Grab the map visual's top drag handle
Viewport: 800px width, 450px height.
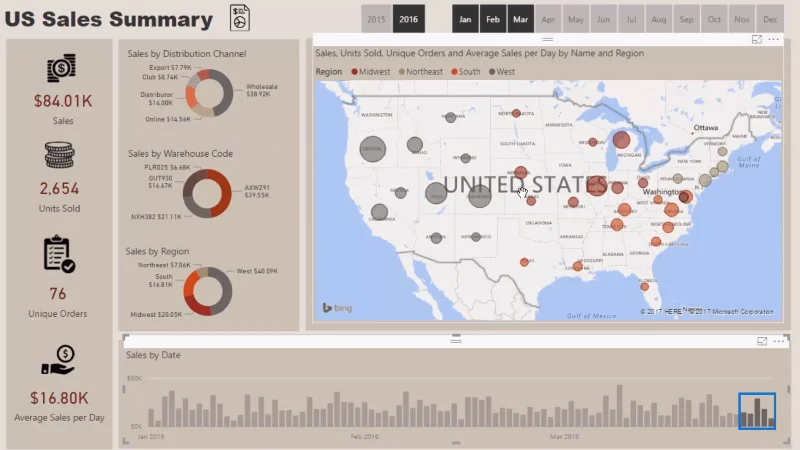pyautogui.click(x=547, y=39)
